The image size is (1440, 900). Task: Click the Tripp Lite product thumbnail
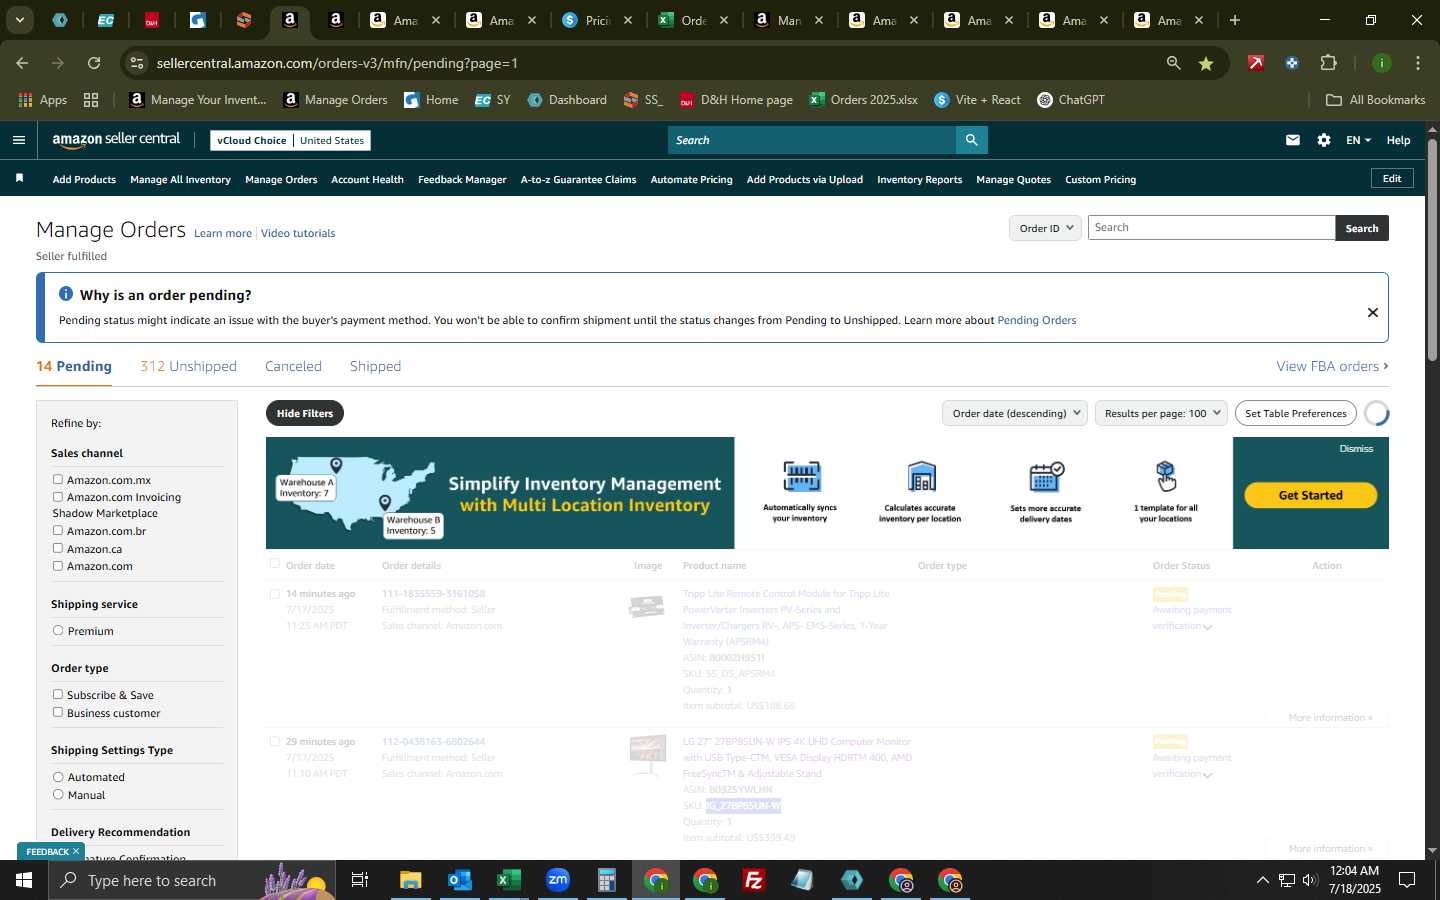coord(647,606)
